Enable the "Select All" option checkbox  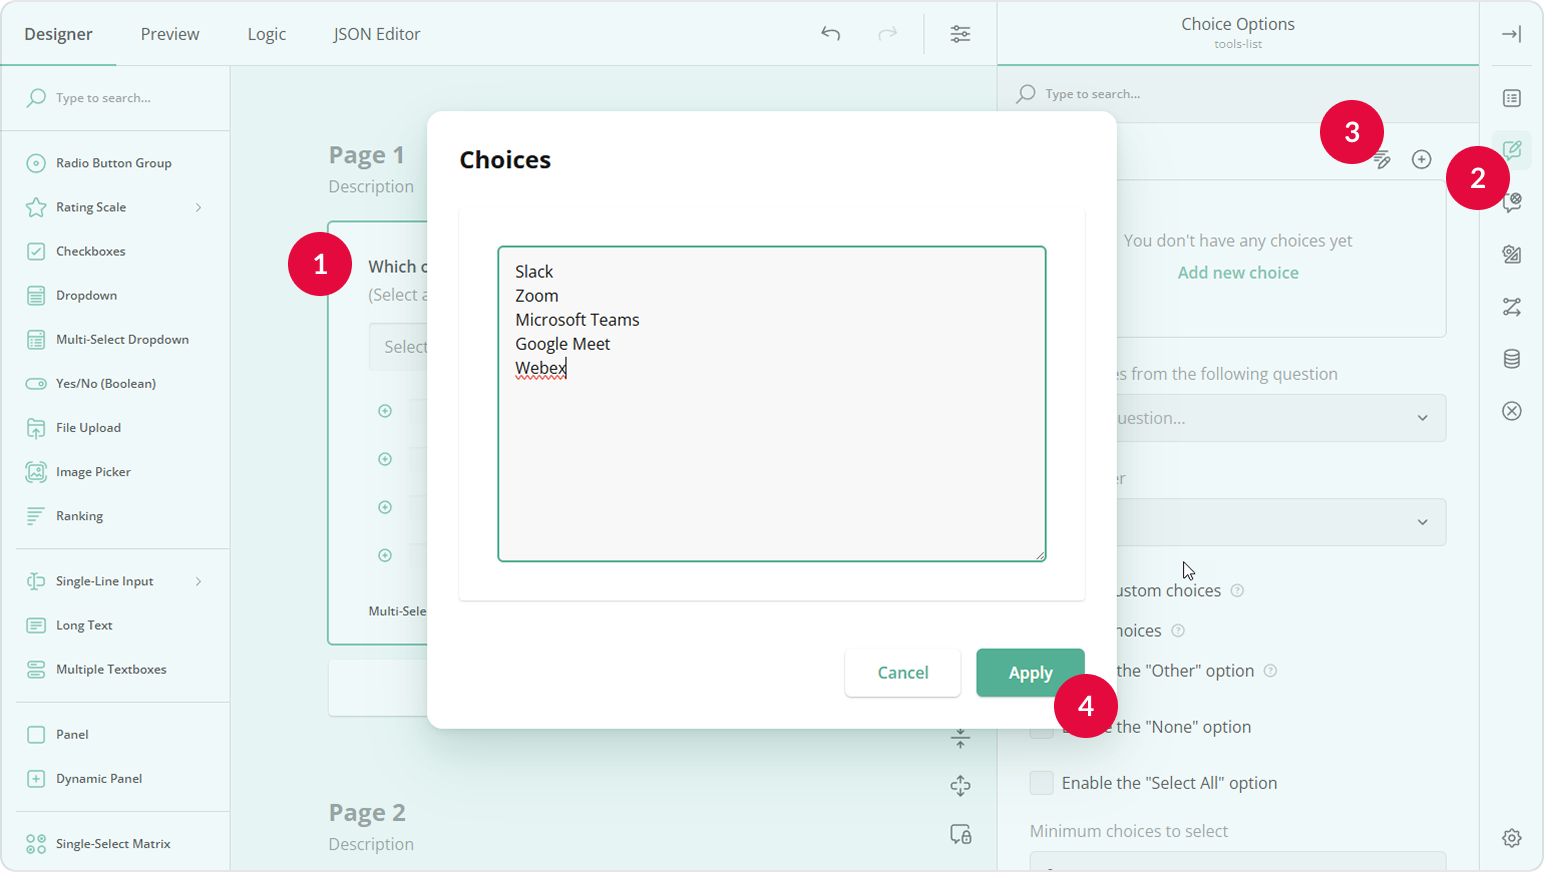[1041, 782]
